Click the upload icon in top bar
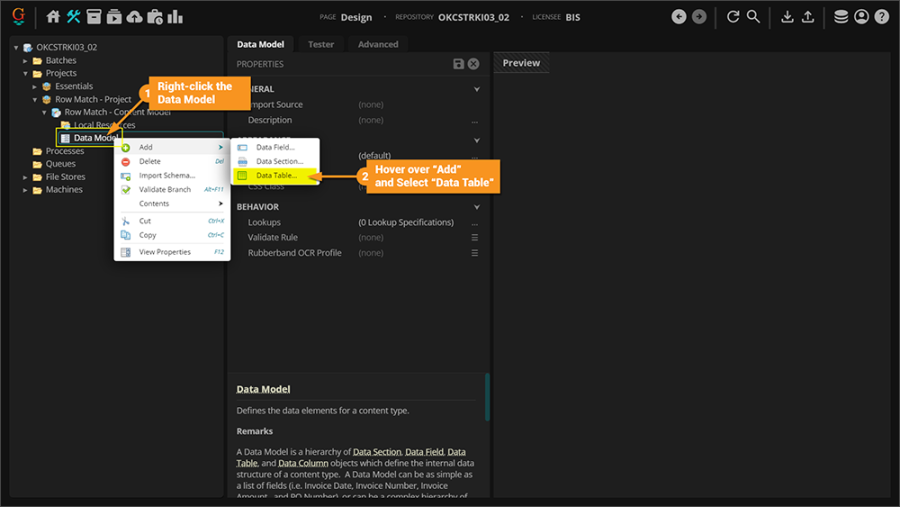 808,17
